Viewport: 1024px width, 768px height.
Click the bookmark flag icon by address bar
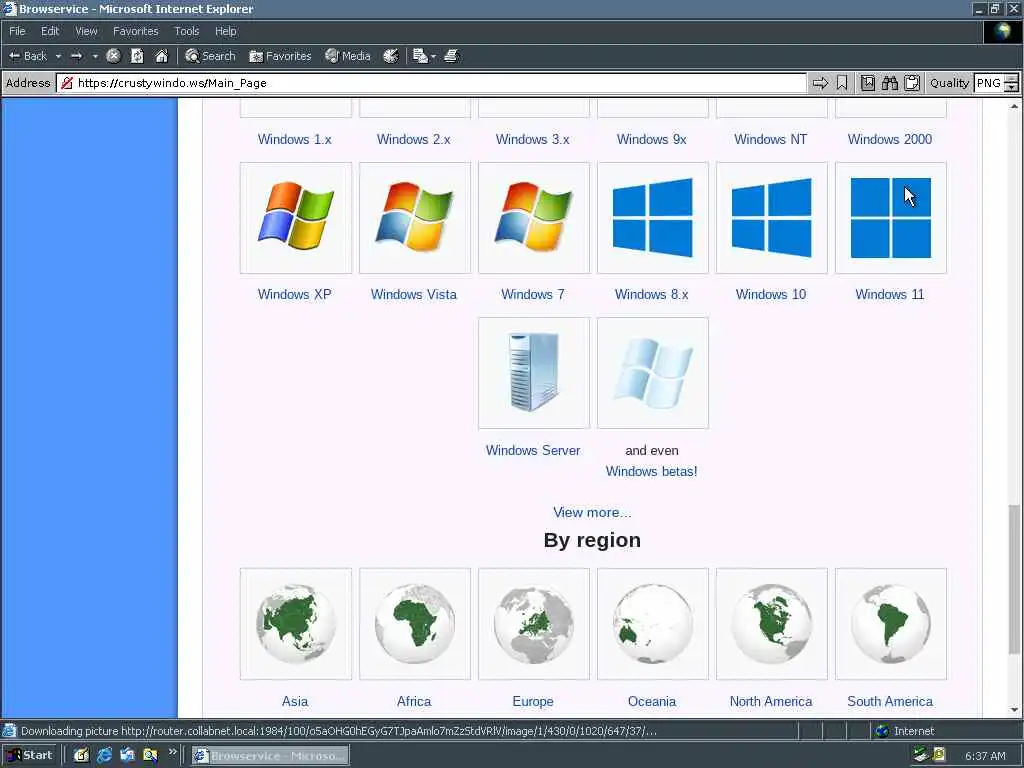(842, 83)
